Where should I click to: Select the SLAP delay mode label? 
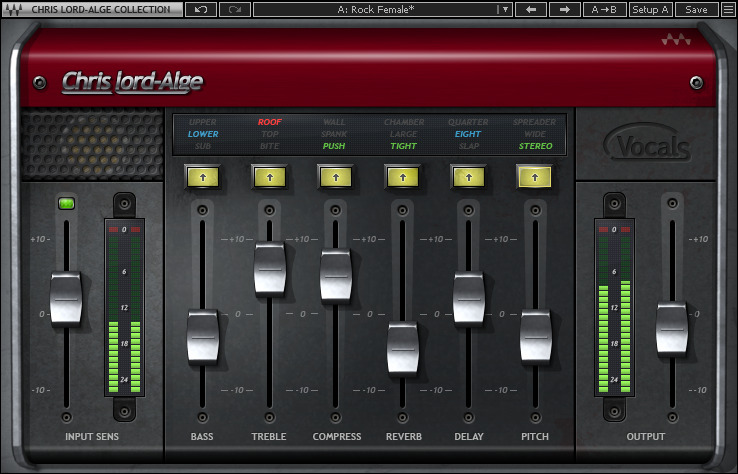(x=469, y=146)
